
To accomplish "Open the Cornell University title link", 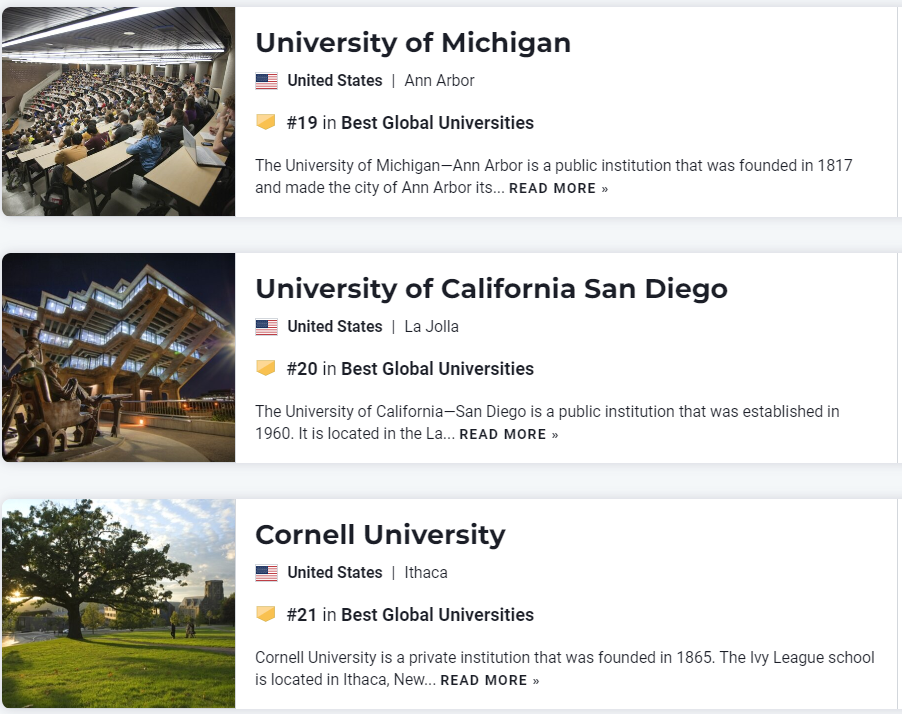I will [380, 535].
